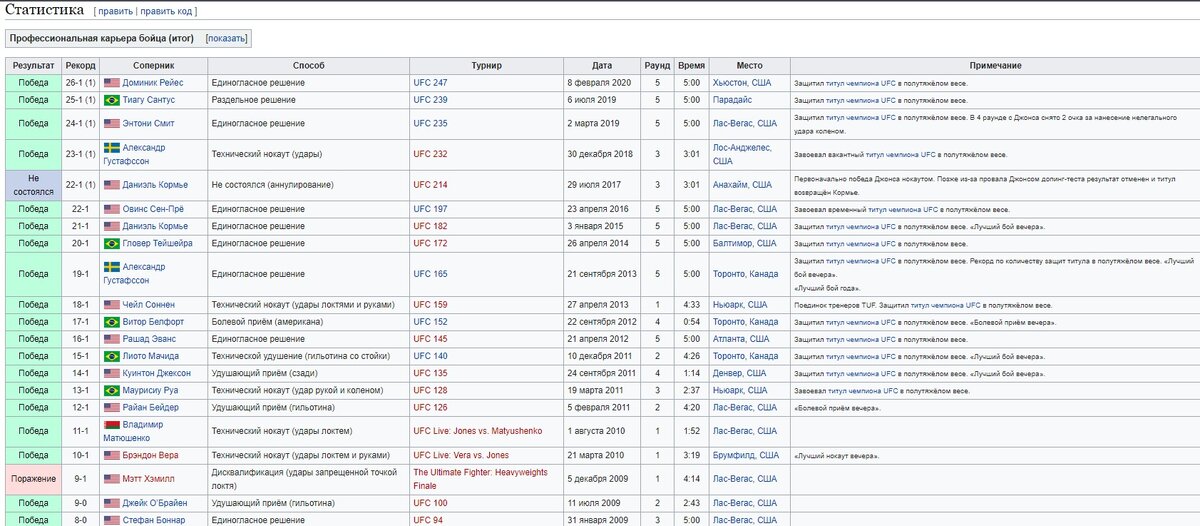Click the US flag beside Рашад Эванс
1200x526 pixels.
click(112, 339)
